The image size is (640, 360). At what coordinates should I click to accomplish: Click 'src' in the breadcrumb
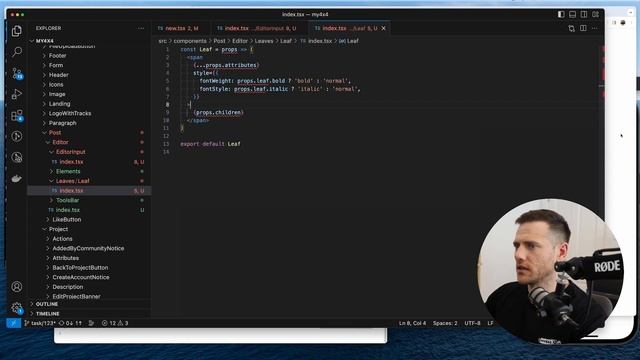pos(162,41)
